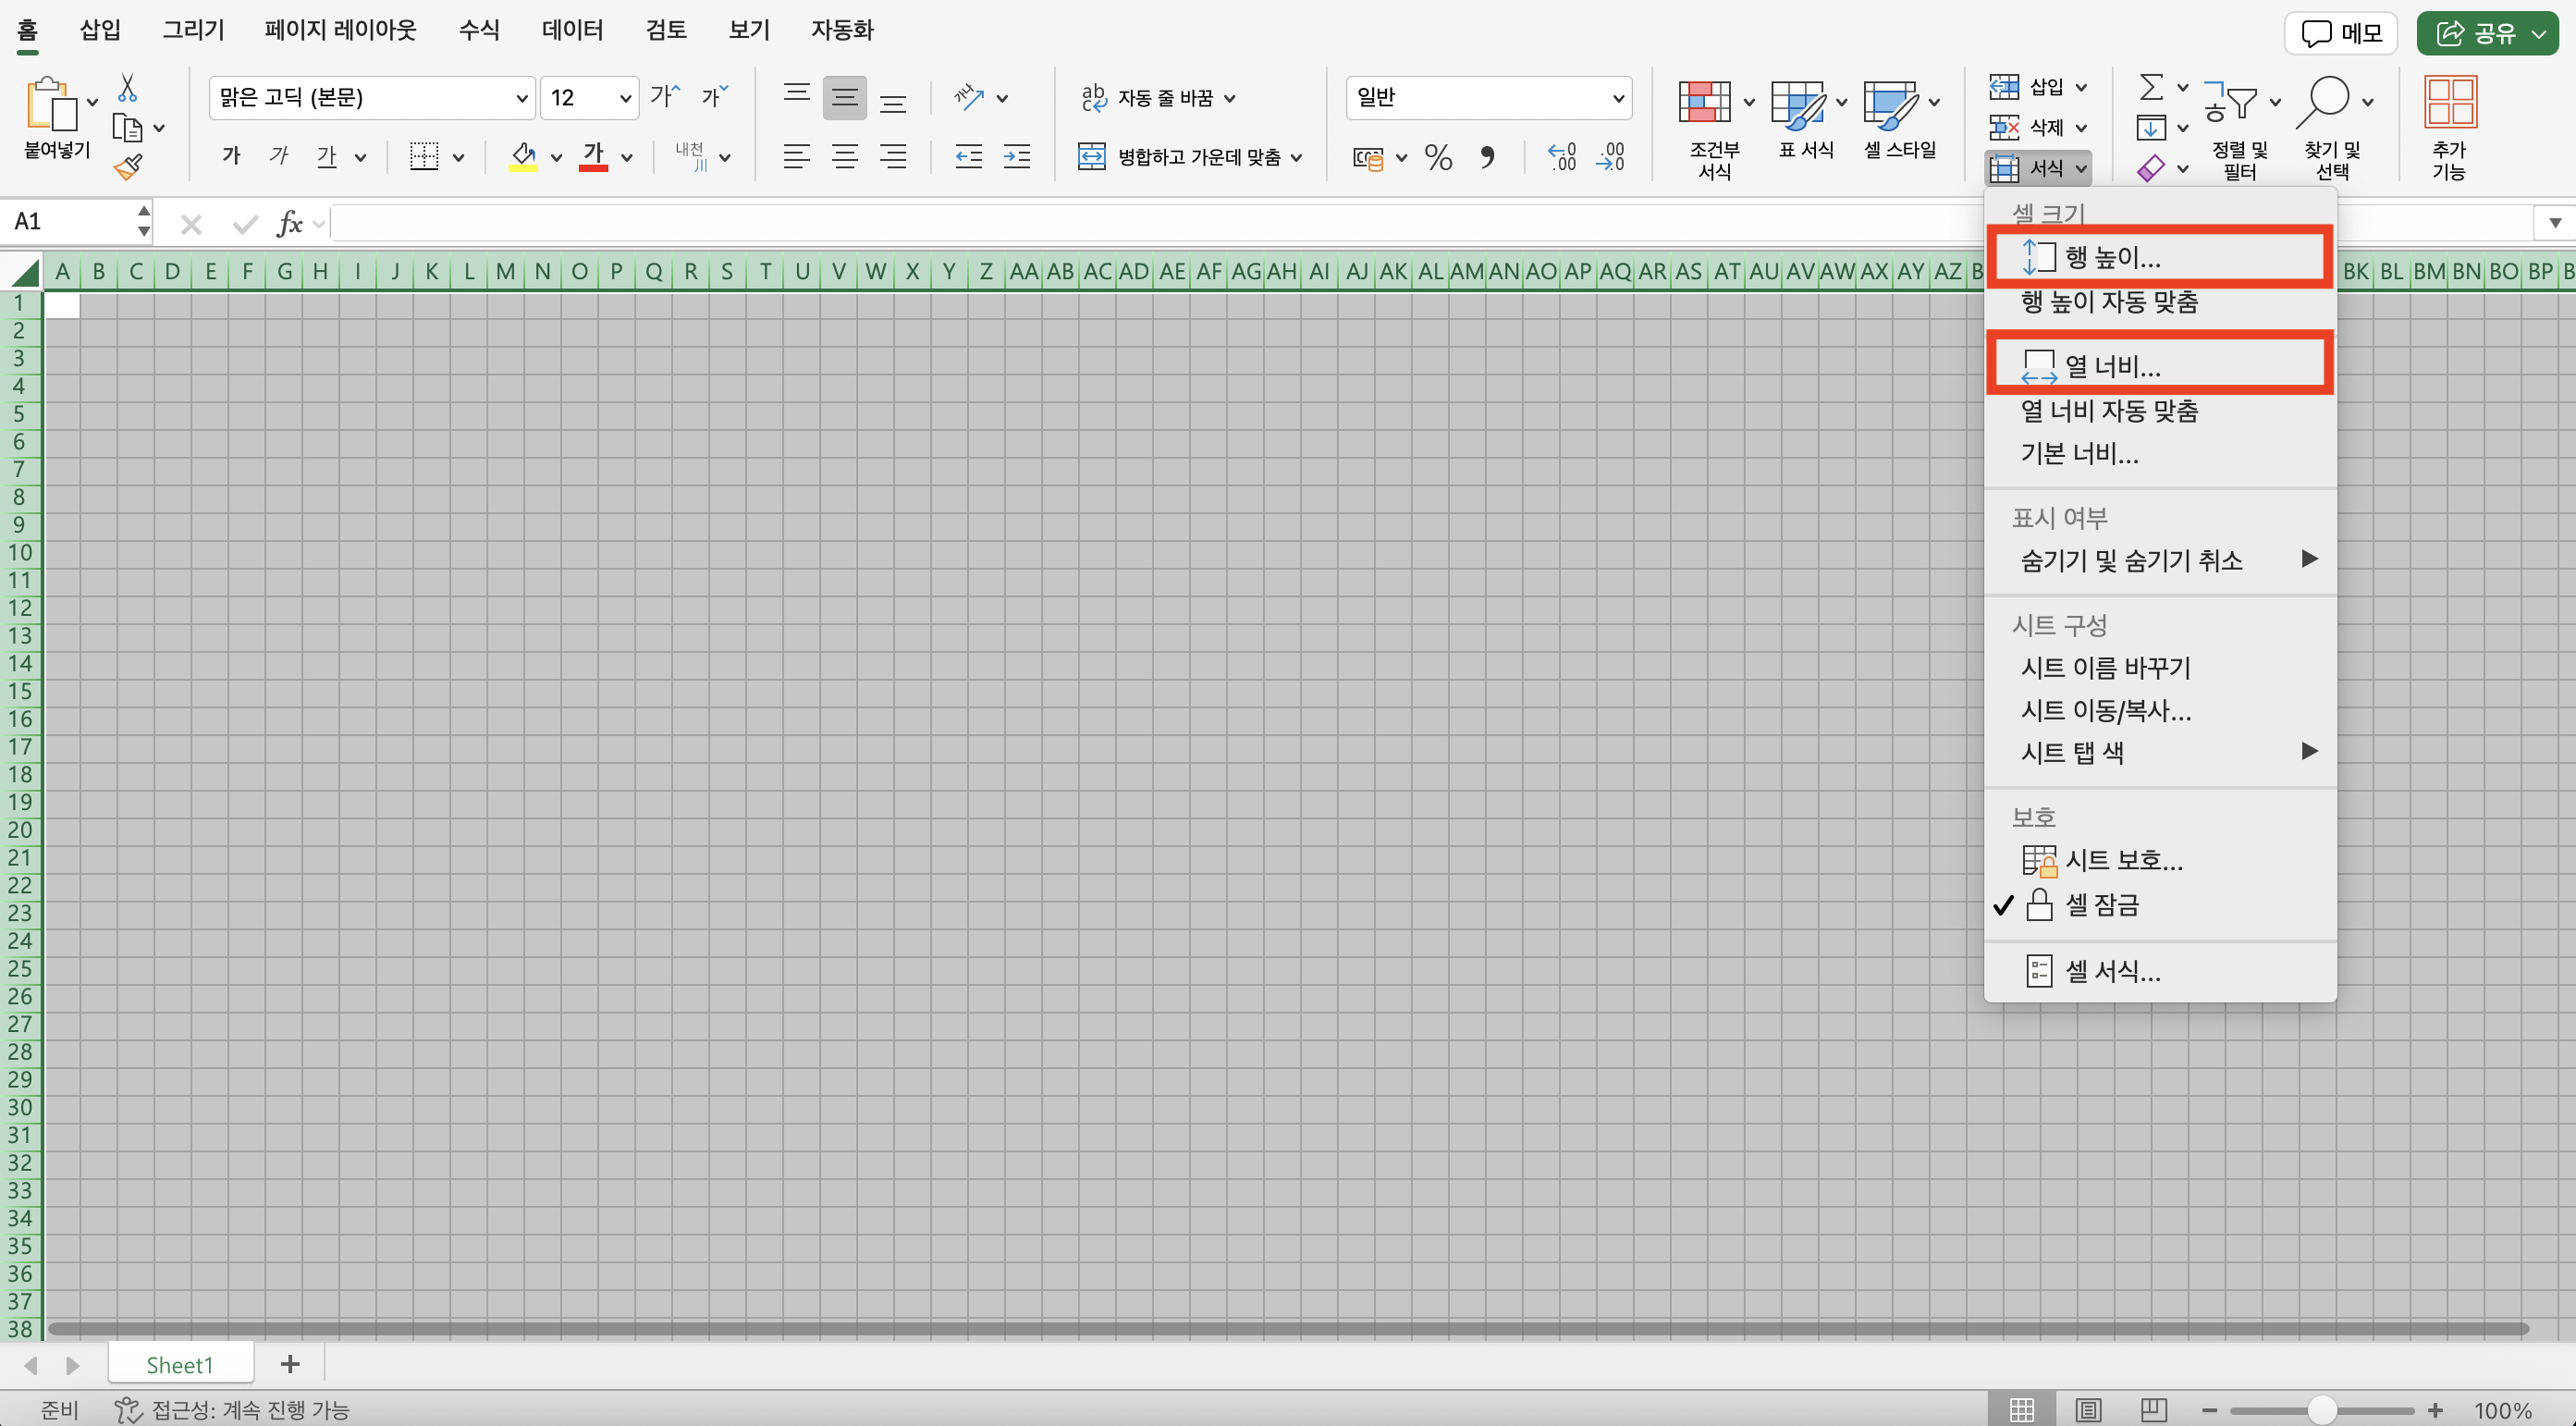Click the Format Painter brush icon
The height and width of the screenshot is (1426, 2576).
click(127, 167)
